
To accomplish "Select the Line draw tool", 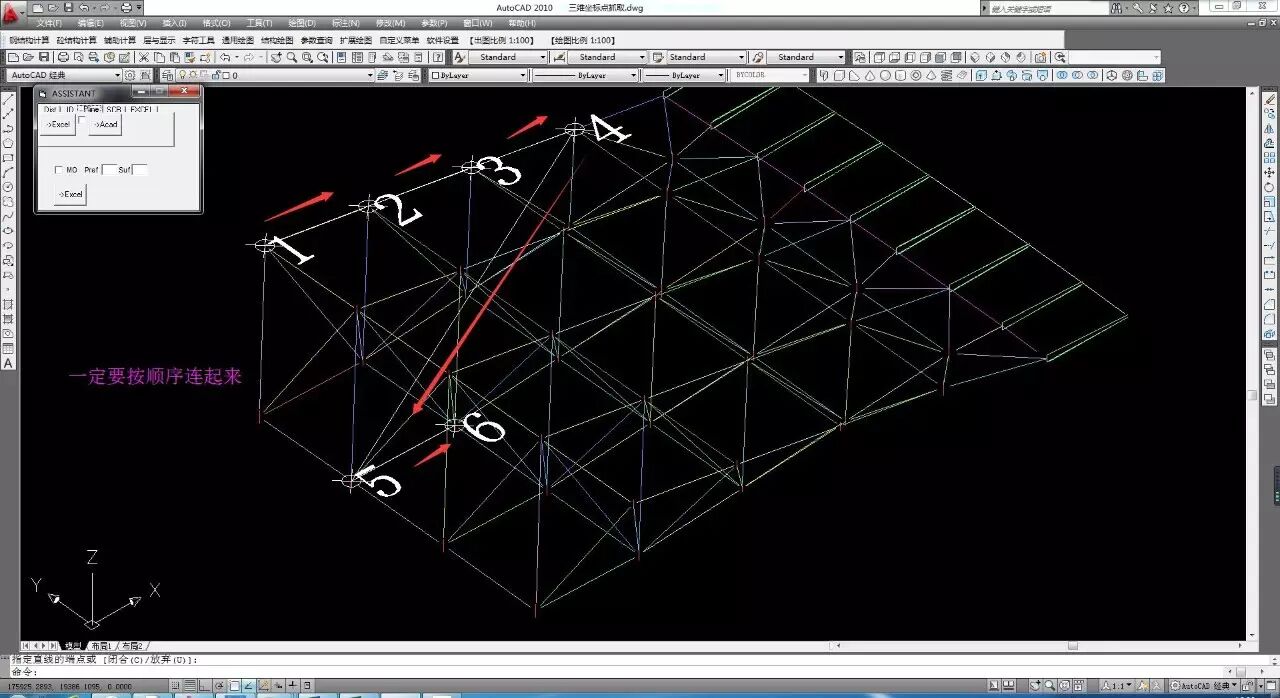I will (8, 101).
